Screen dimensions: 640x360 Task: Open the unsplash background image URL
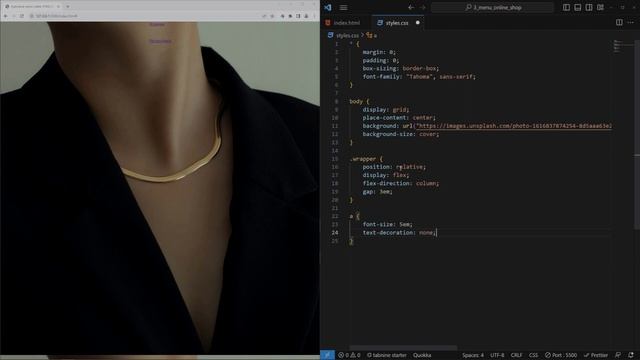[x=514, y=126]
